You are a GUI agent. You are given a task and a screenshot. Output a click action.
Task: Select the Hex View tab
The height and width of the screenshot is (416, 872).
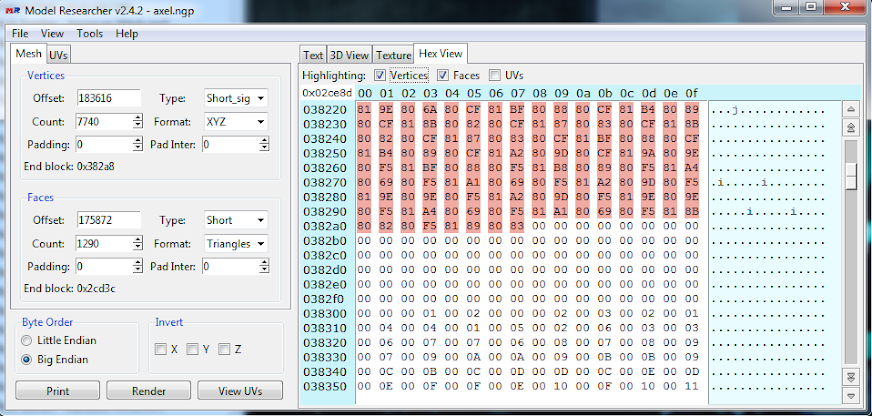440,53
